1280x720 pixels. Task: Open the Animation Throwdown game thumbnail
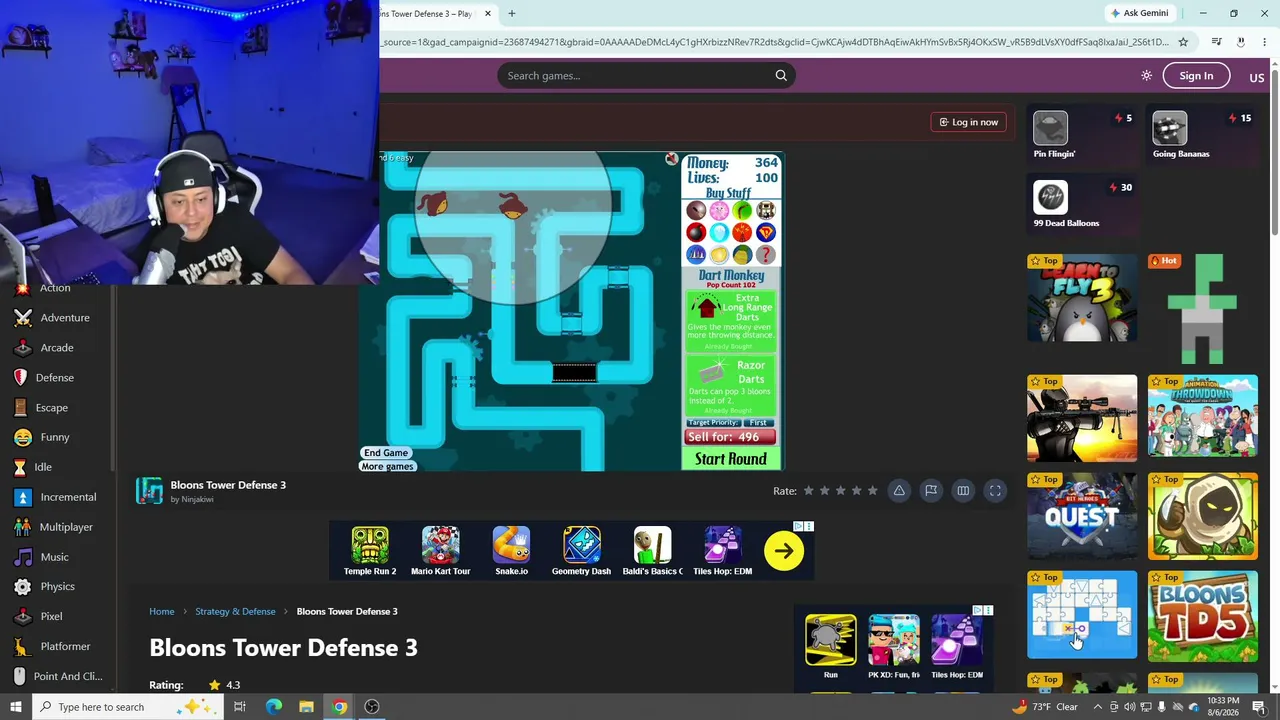[x=1203, y=417]
